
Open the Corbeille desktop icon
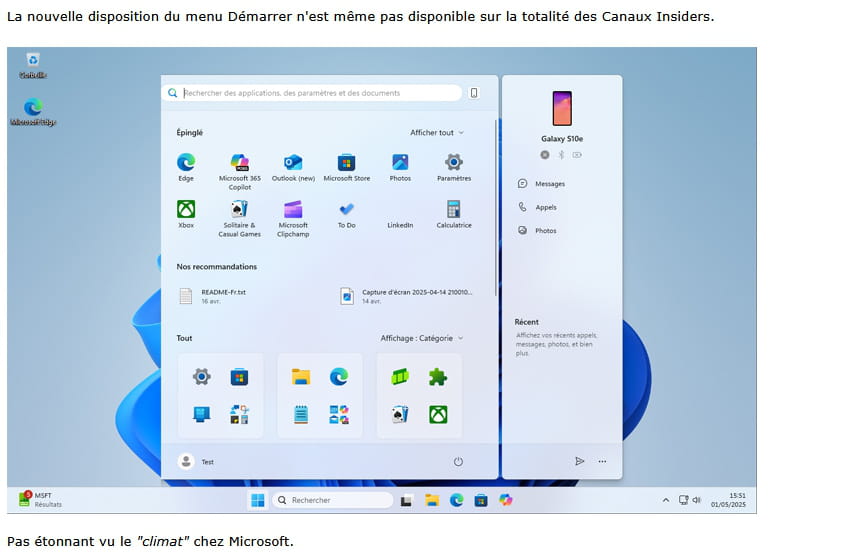pyautogui.click(x=32, y=65)
